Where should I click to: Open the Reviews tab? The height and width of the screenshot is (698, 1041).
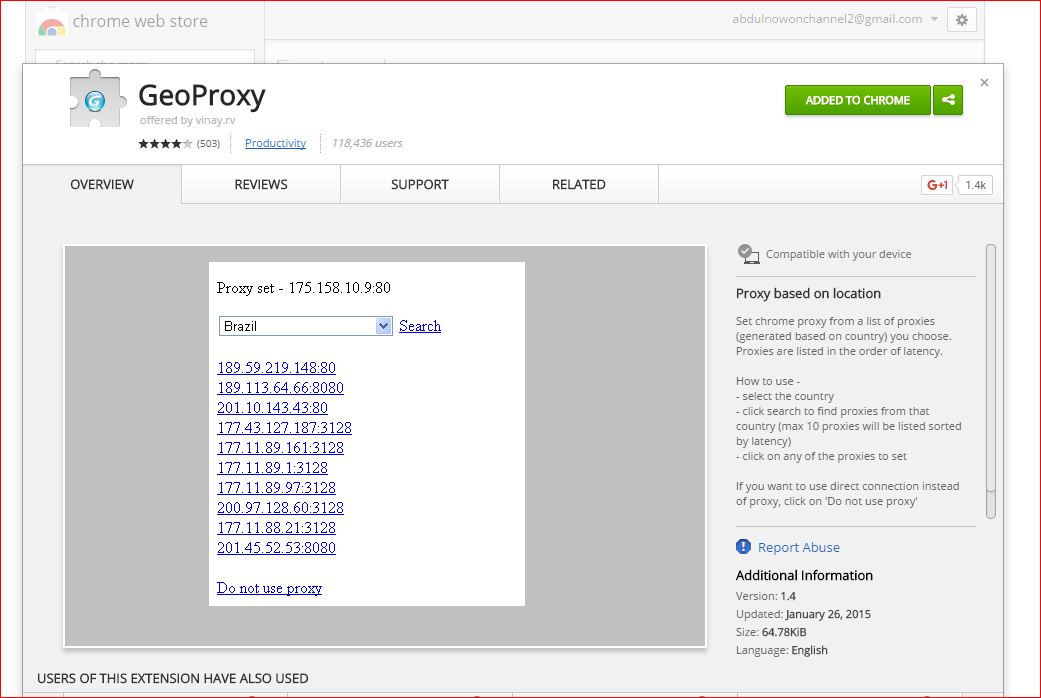pyautogui.click(x=261, y=185)
